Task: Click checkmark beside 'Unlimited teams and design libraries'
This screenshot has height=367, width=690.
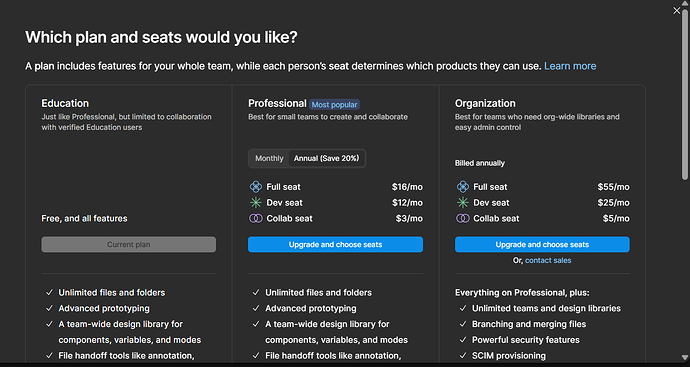Action: (x=462, y=308)
